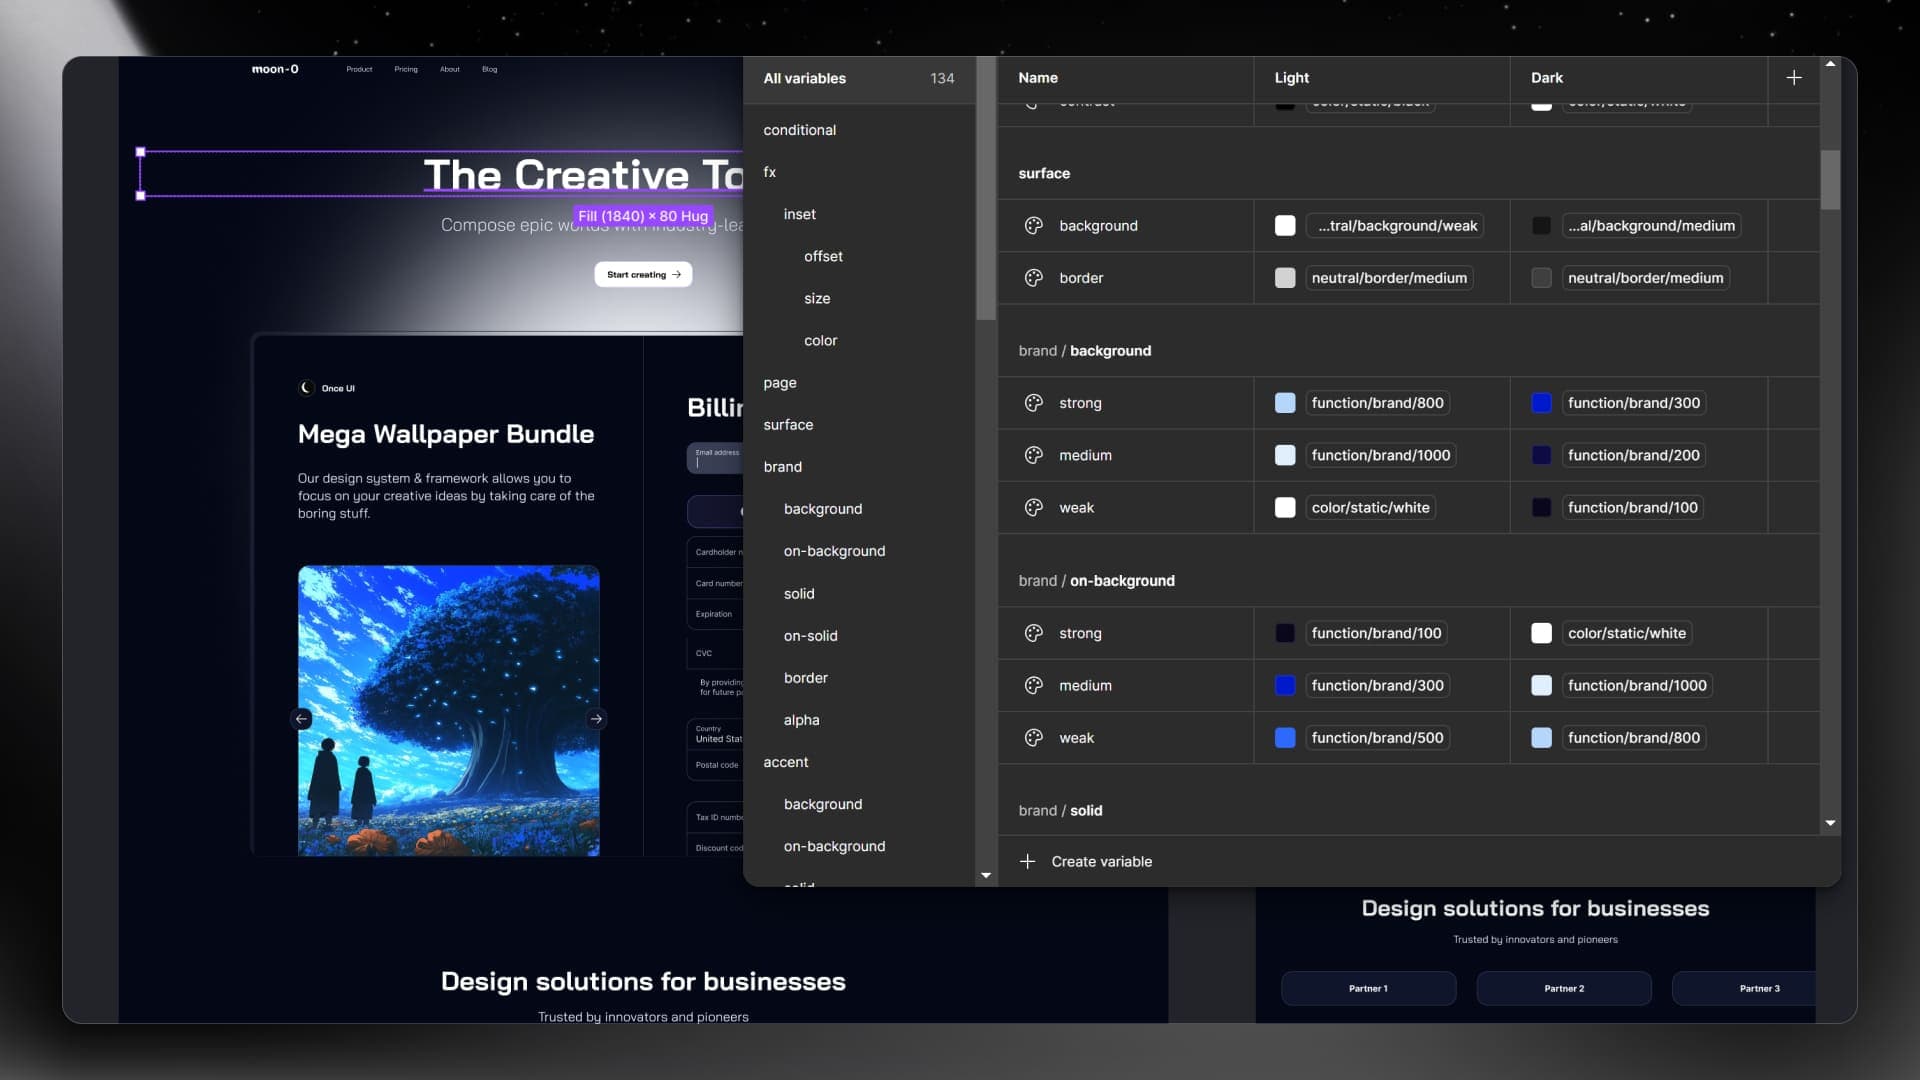
Task: Expand the accent group in the variables sidebar
Action: 786,761
